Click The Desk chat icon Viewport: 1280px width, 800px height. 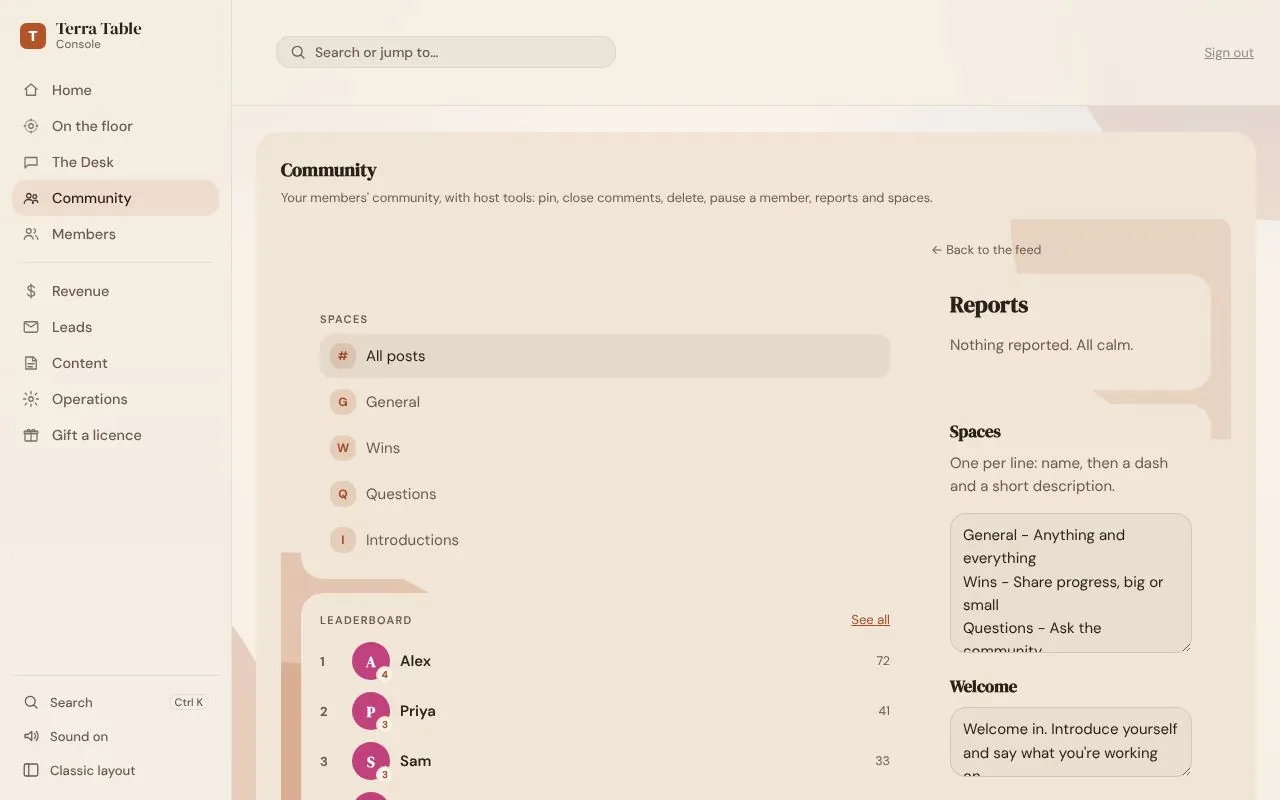(31, 162)
